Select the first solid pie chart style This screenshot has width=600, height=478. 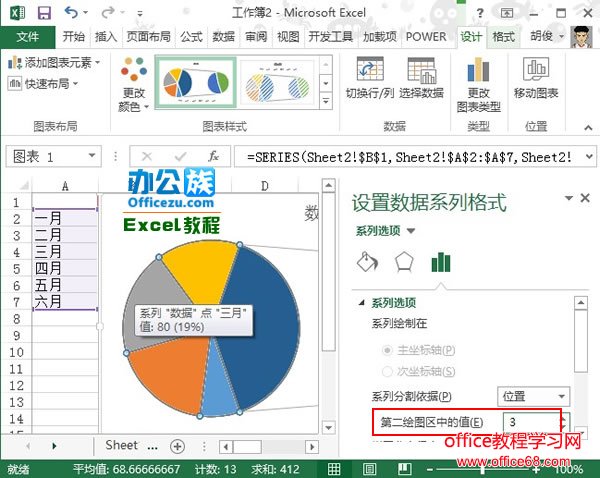click(x=196, y=82)
